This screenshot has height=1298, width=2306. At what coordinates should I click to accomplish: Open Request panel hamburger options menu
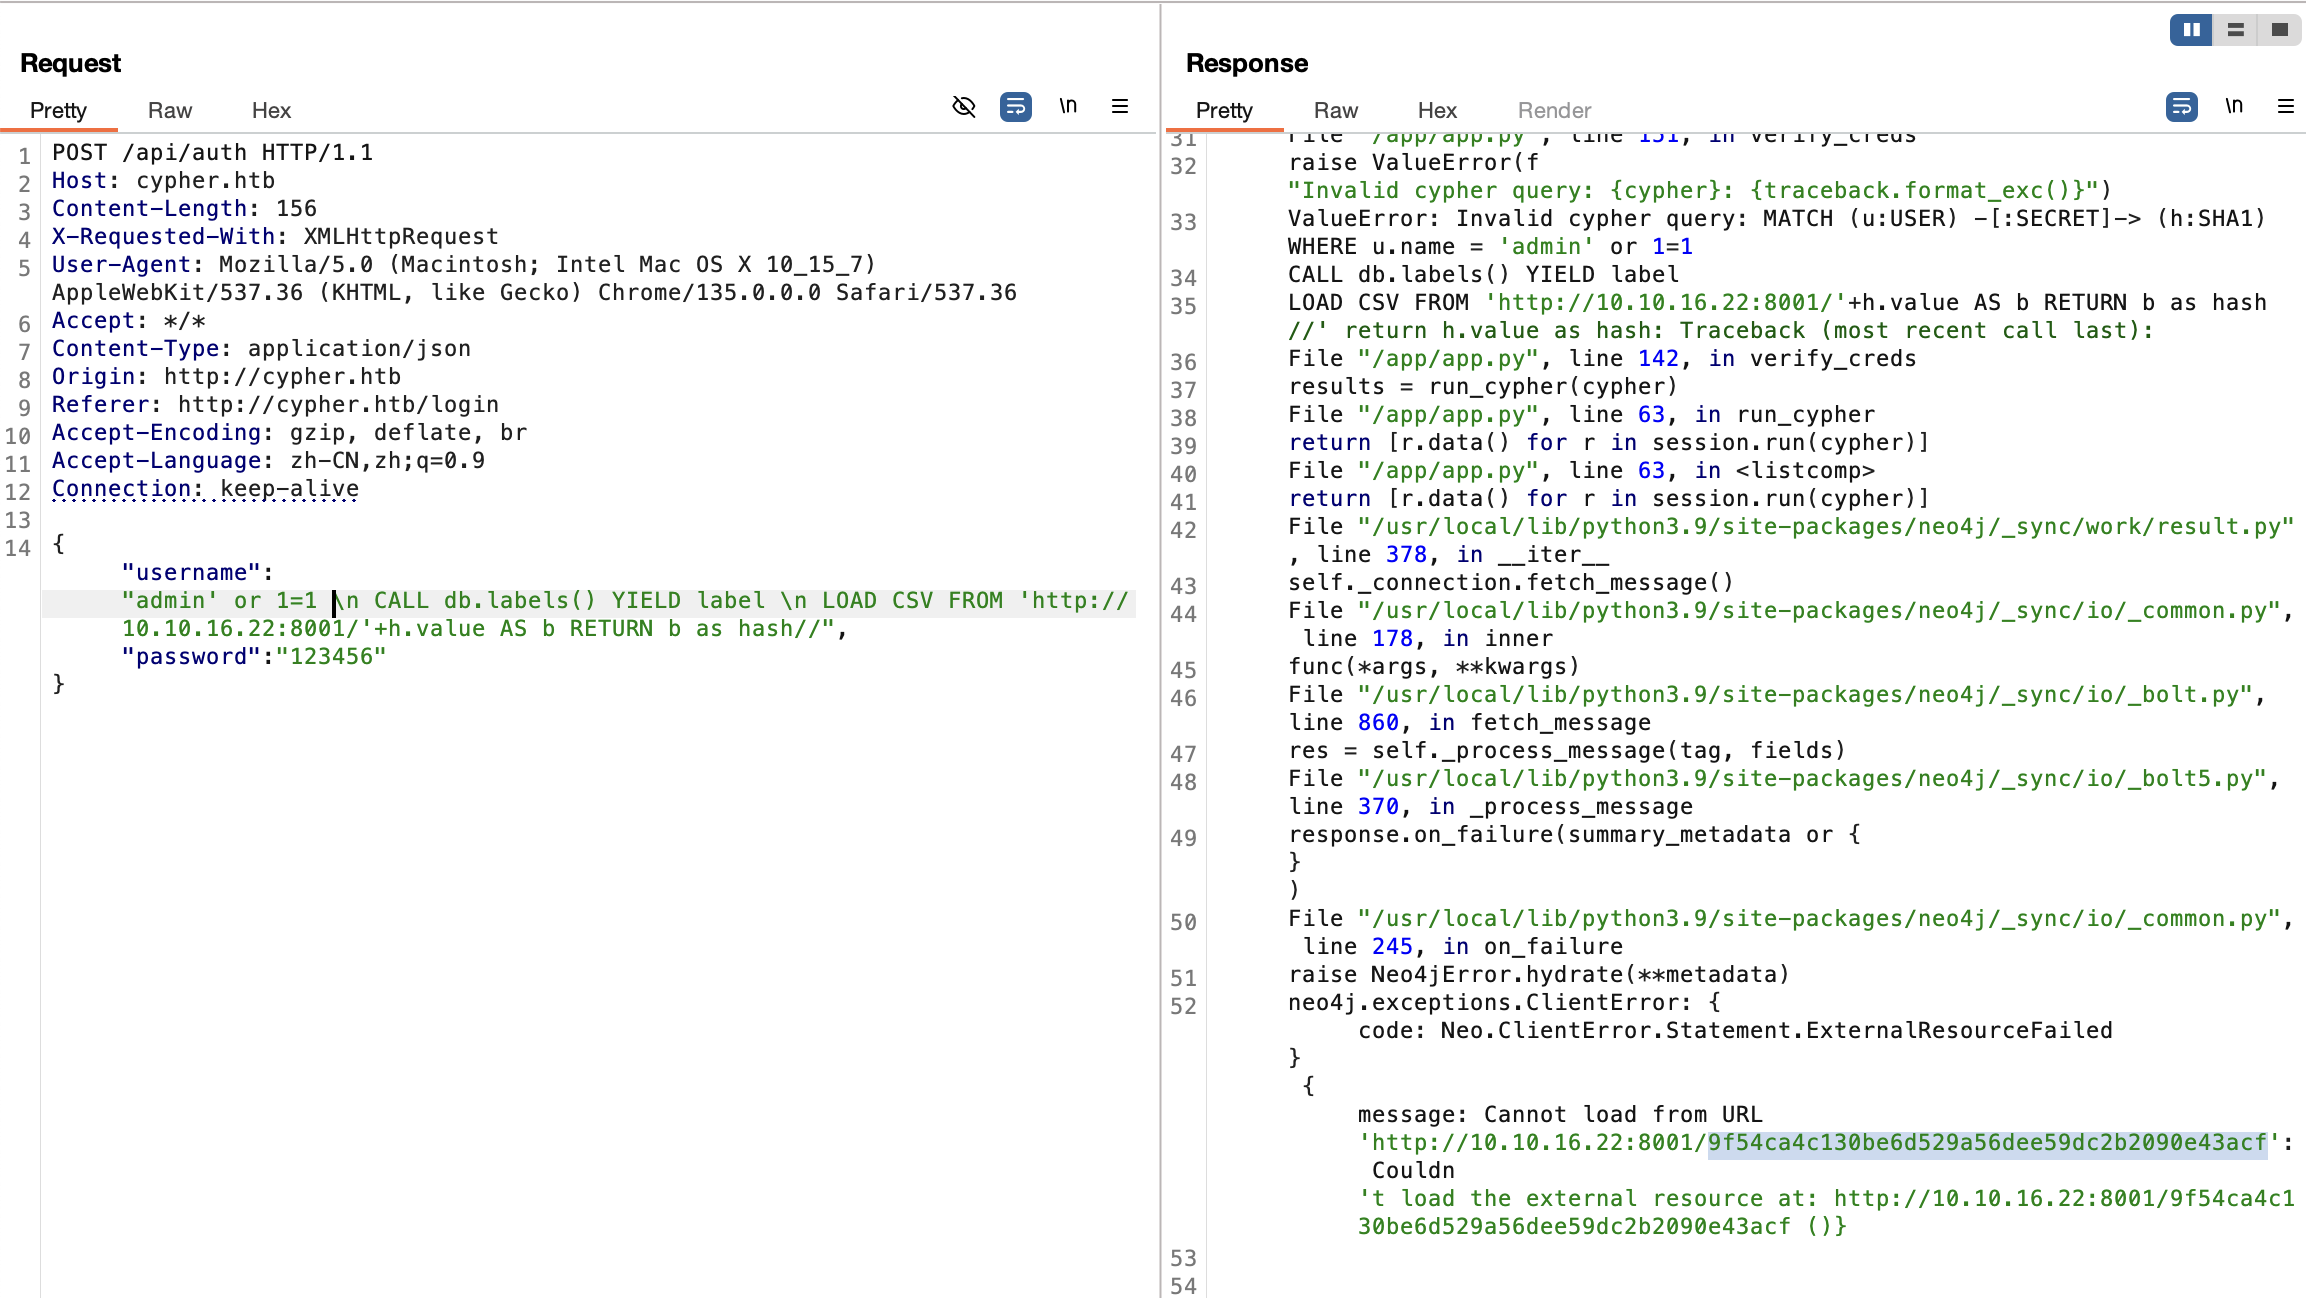point(1120,106)
